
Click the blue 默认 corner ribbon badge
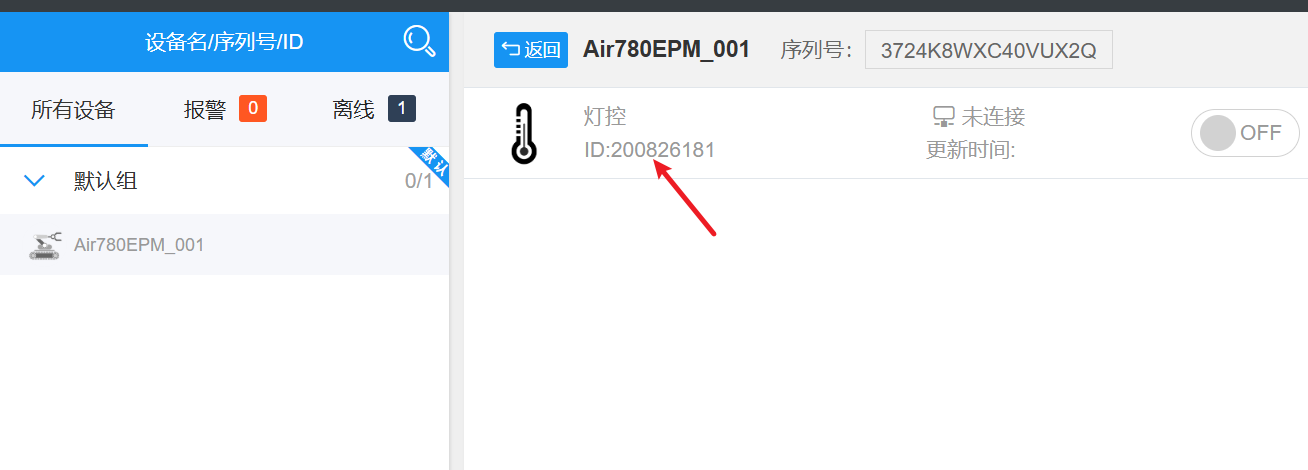pos(430,165)
